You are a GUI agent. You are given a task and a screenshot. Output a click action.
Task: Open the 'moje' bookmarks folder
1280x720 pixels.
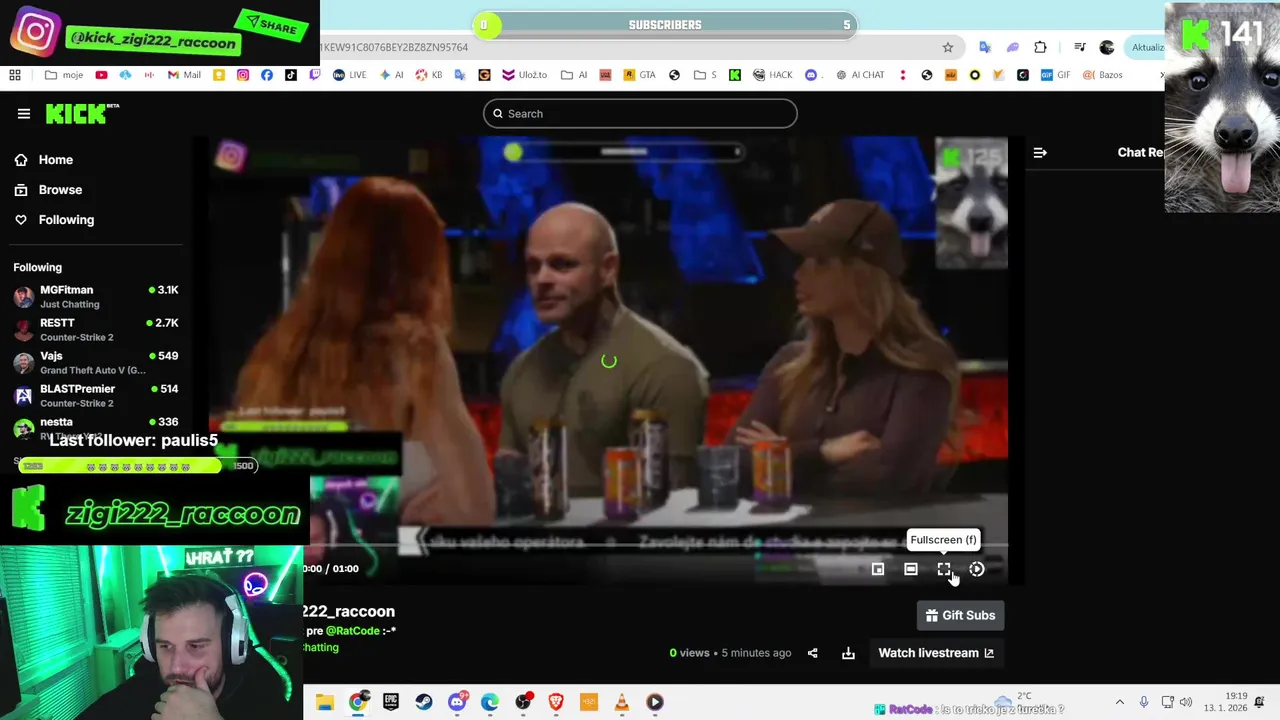click(66, 75)
